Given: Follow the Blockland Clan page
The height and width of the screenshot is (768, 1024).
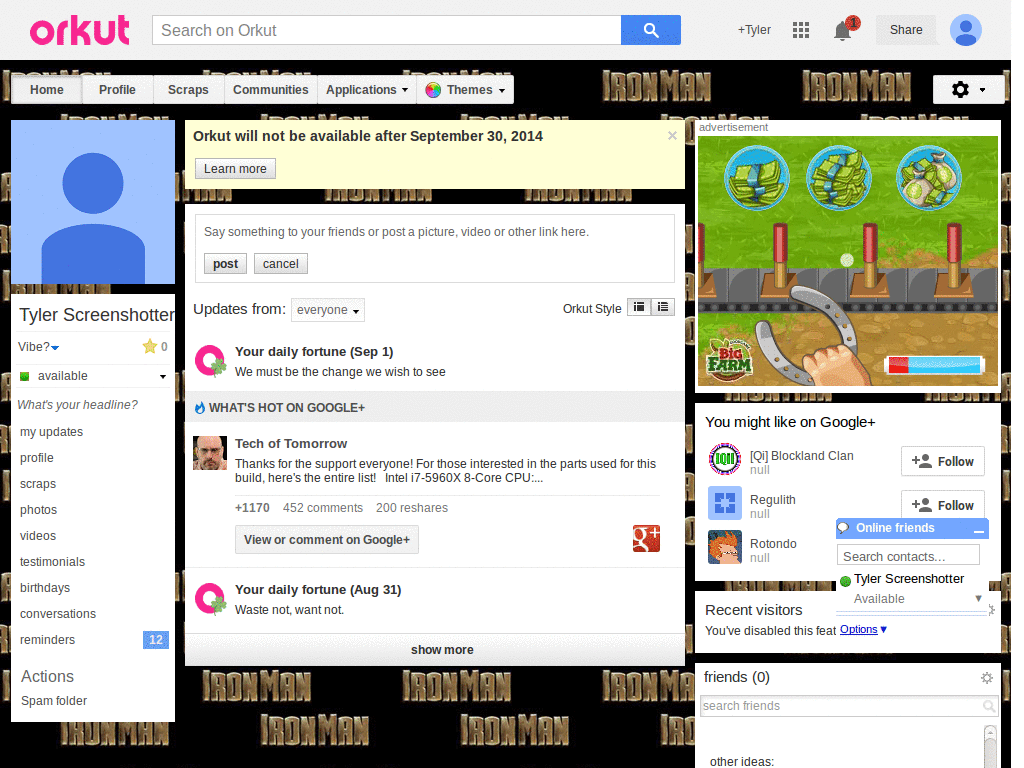Looking at the screenshot, I should 942,462.
